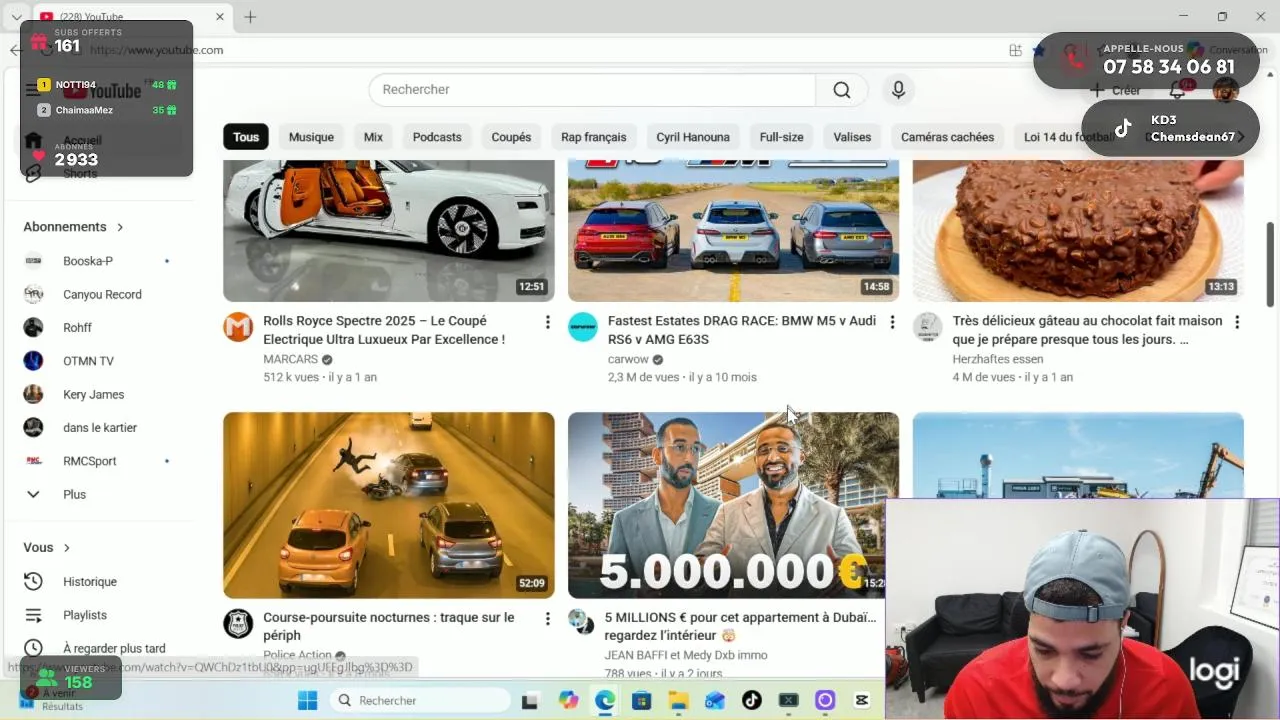The width and height of the screenshot is (1280, 720).
Task: Open File Explorer from the taskbar
Action: pos(678,701)
